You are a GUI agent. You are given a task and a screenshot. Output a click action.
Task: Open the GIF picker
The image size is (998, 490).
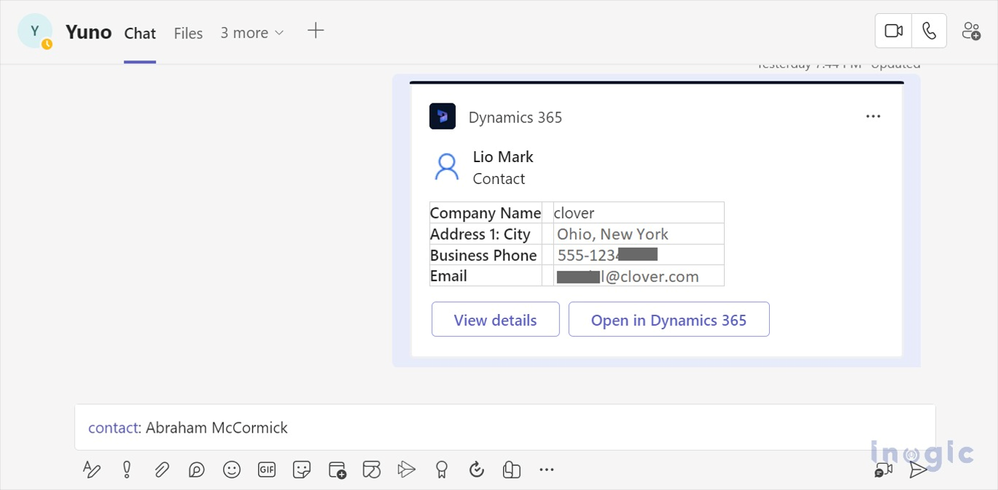point(267,470)
